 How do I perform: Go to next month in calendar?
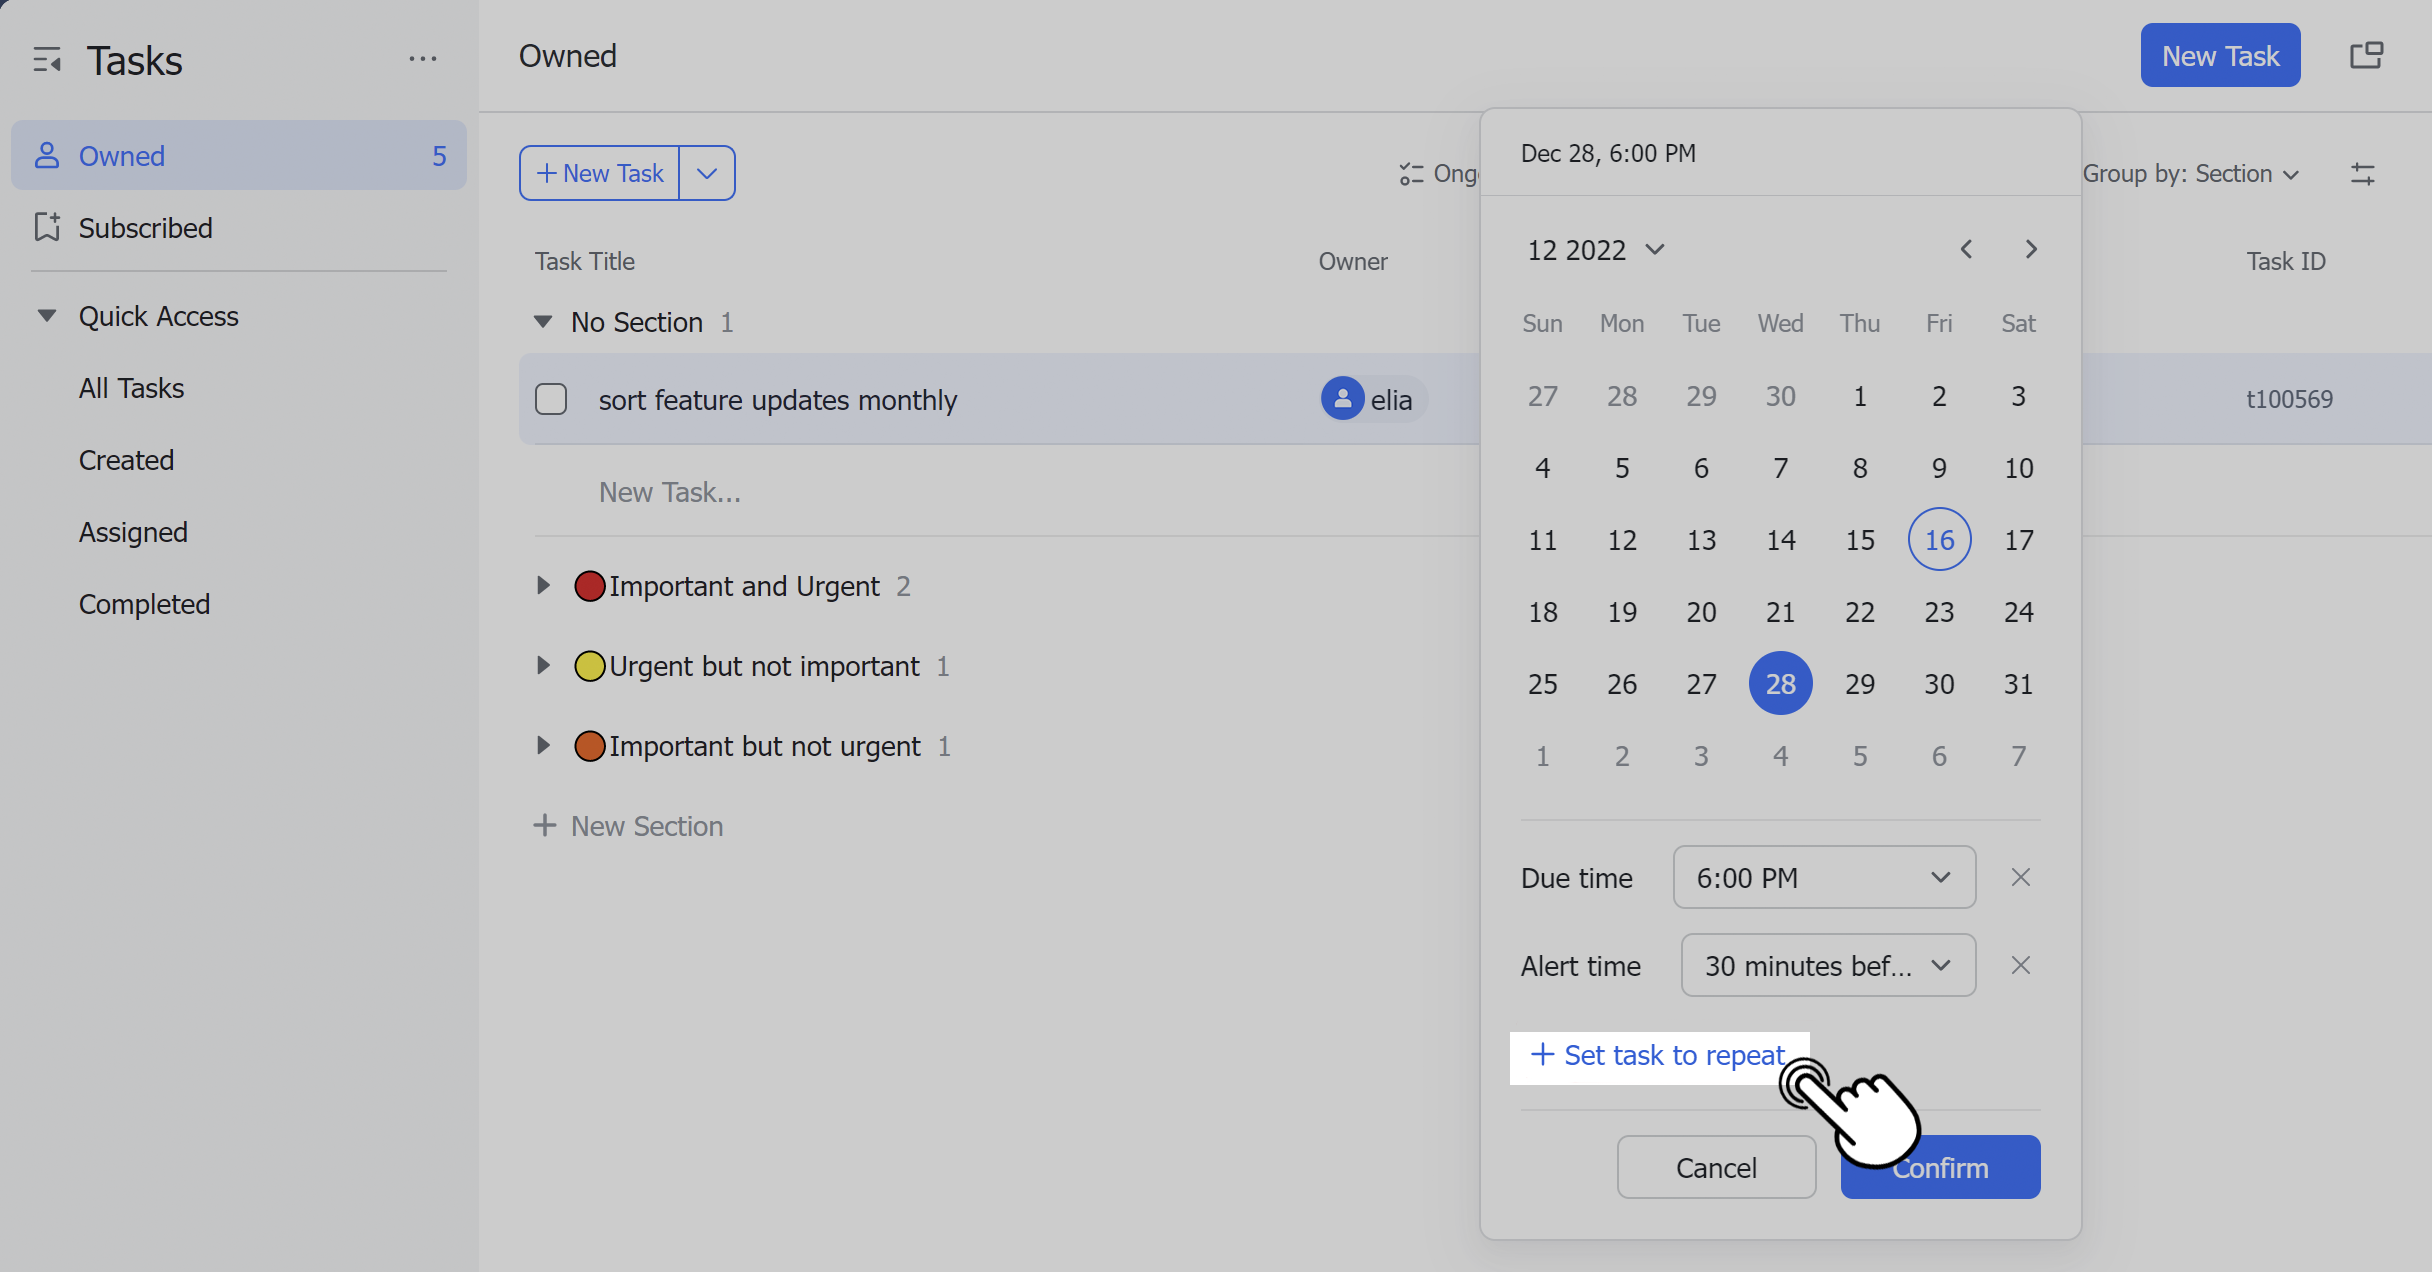2030,249
